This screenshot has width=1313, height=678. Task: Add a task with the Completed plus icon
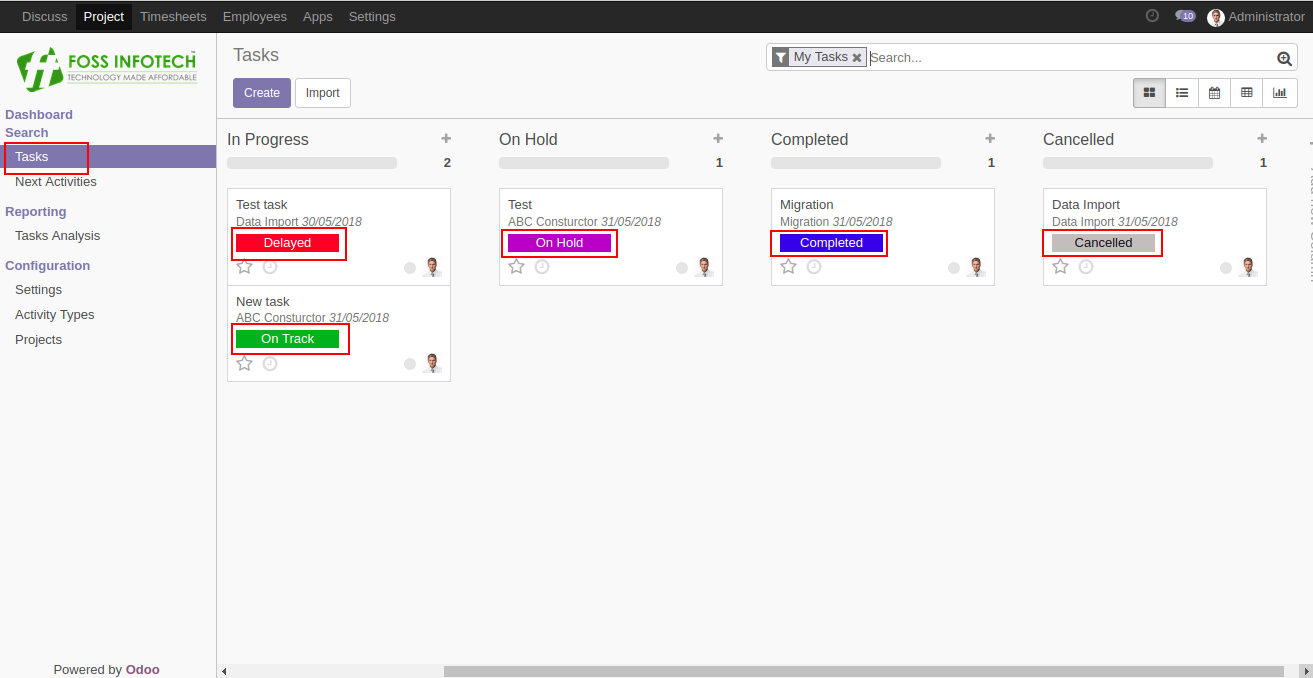tap(990, 139)
